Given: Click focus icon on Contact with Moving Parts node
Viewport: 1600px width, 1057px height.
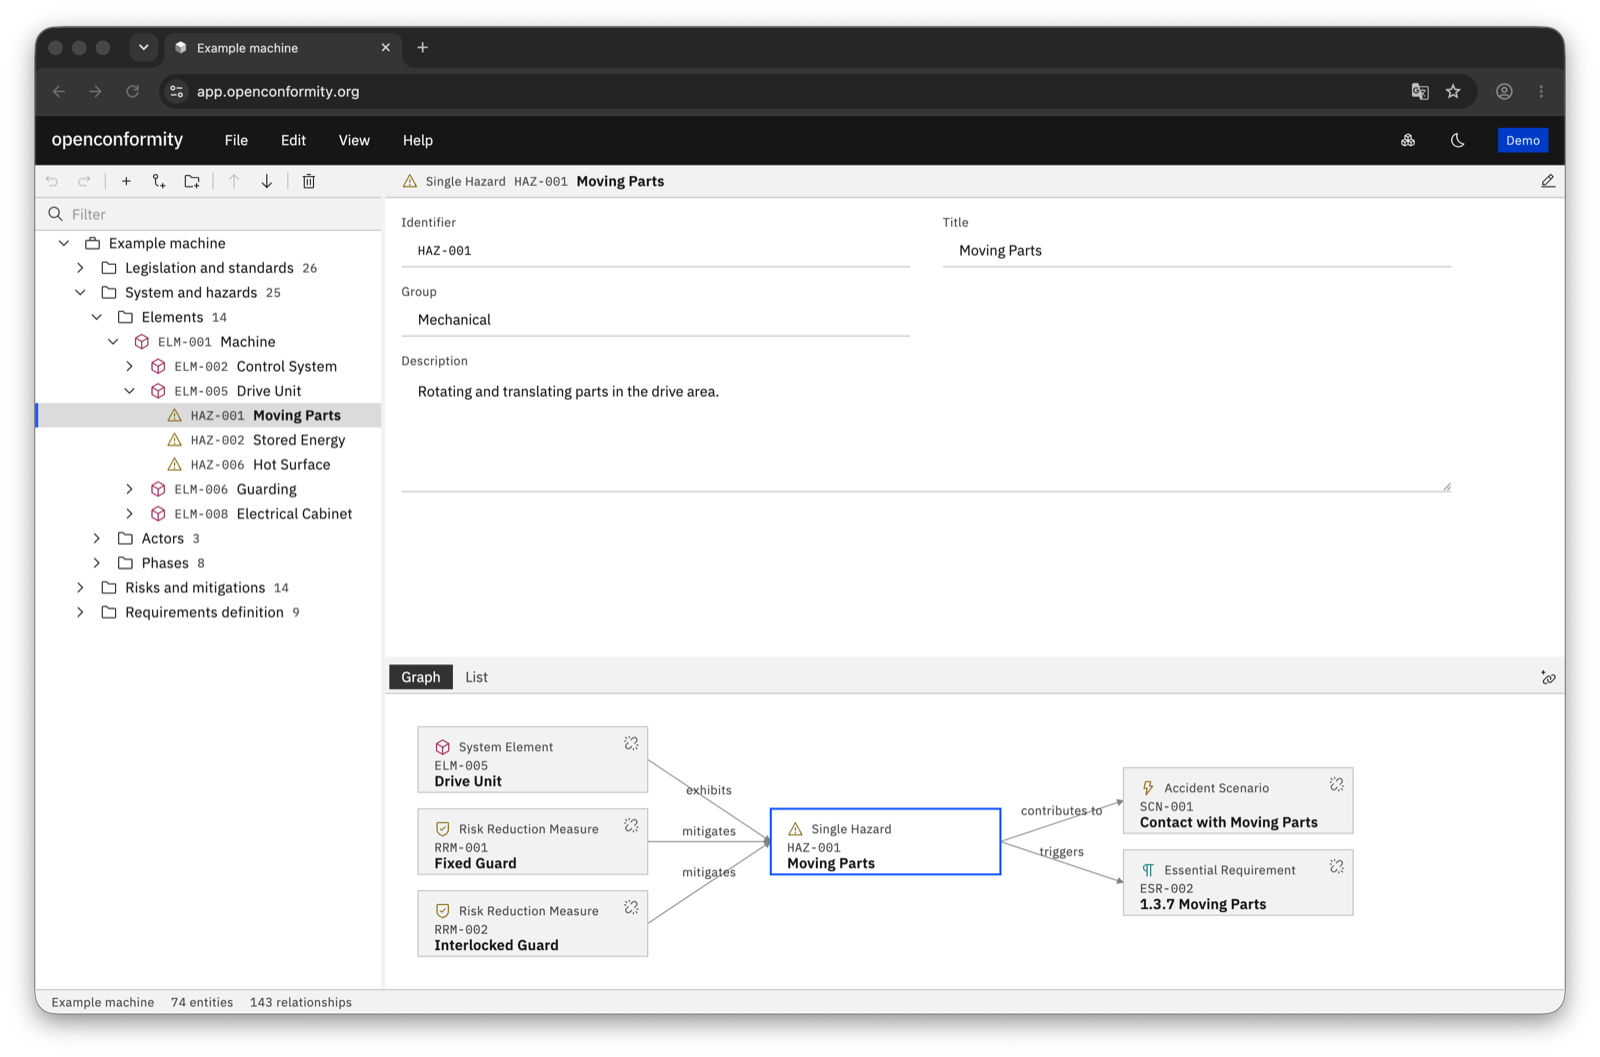Looking at the screenshot, I should click(x=1337, y=784).
